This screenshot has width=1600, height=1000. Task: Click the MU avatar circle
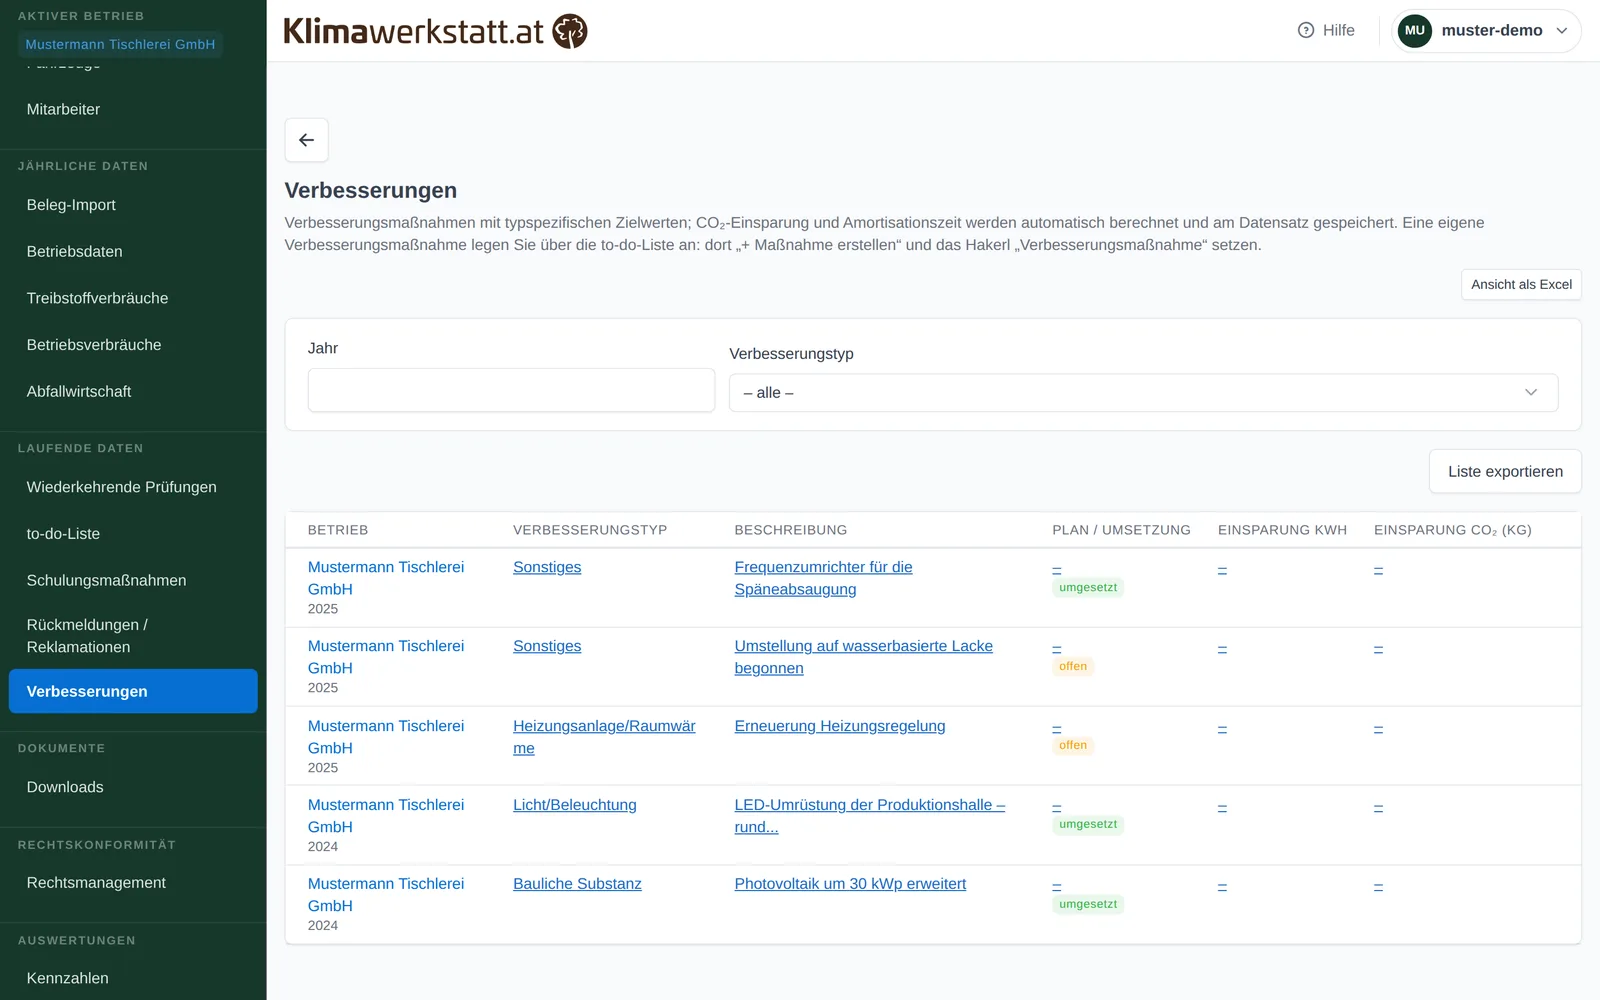point(1414,30)
